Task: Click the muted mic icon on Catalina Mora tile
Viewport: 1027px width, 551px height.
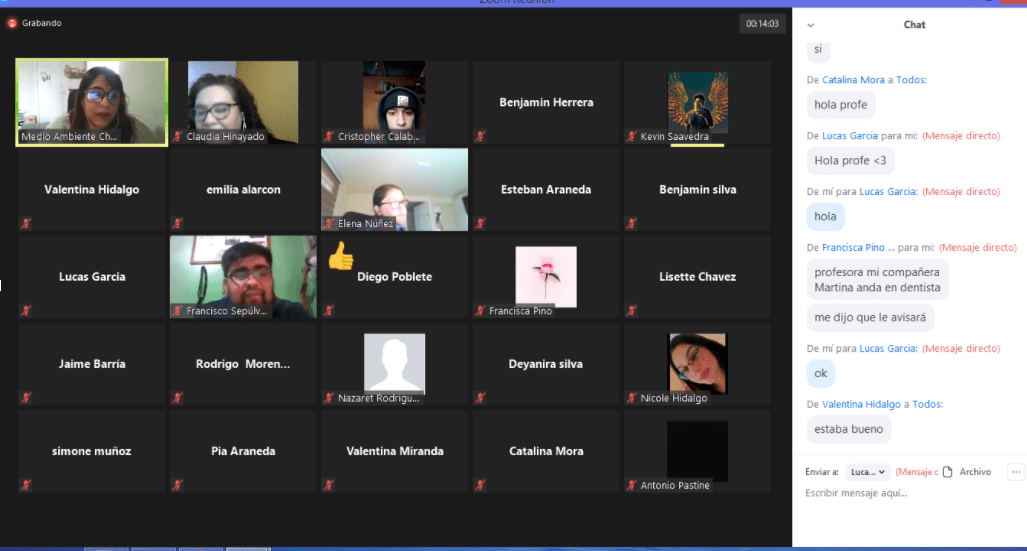Action: click(x=480, y=485)
